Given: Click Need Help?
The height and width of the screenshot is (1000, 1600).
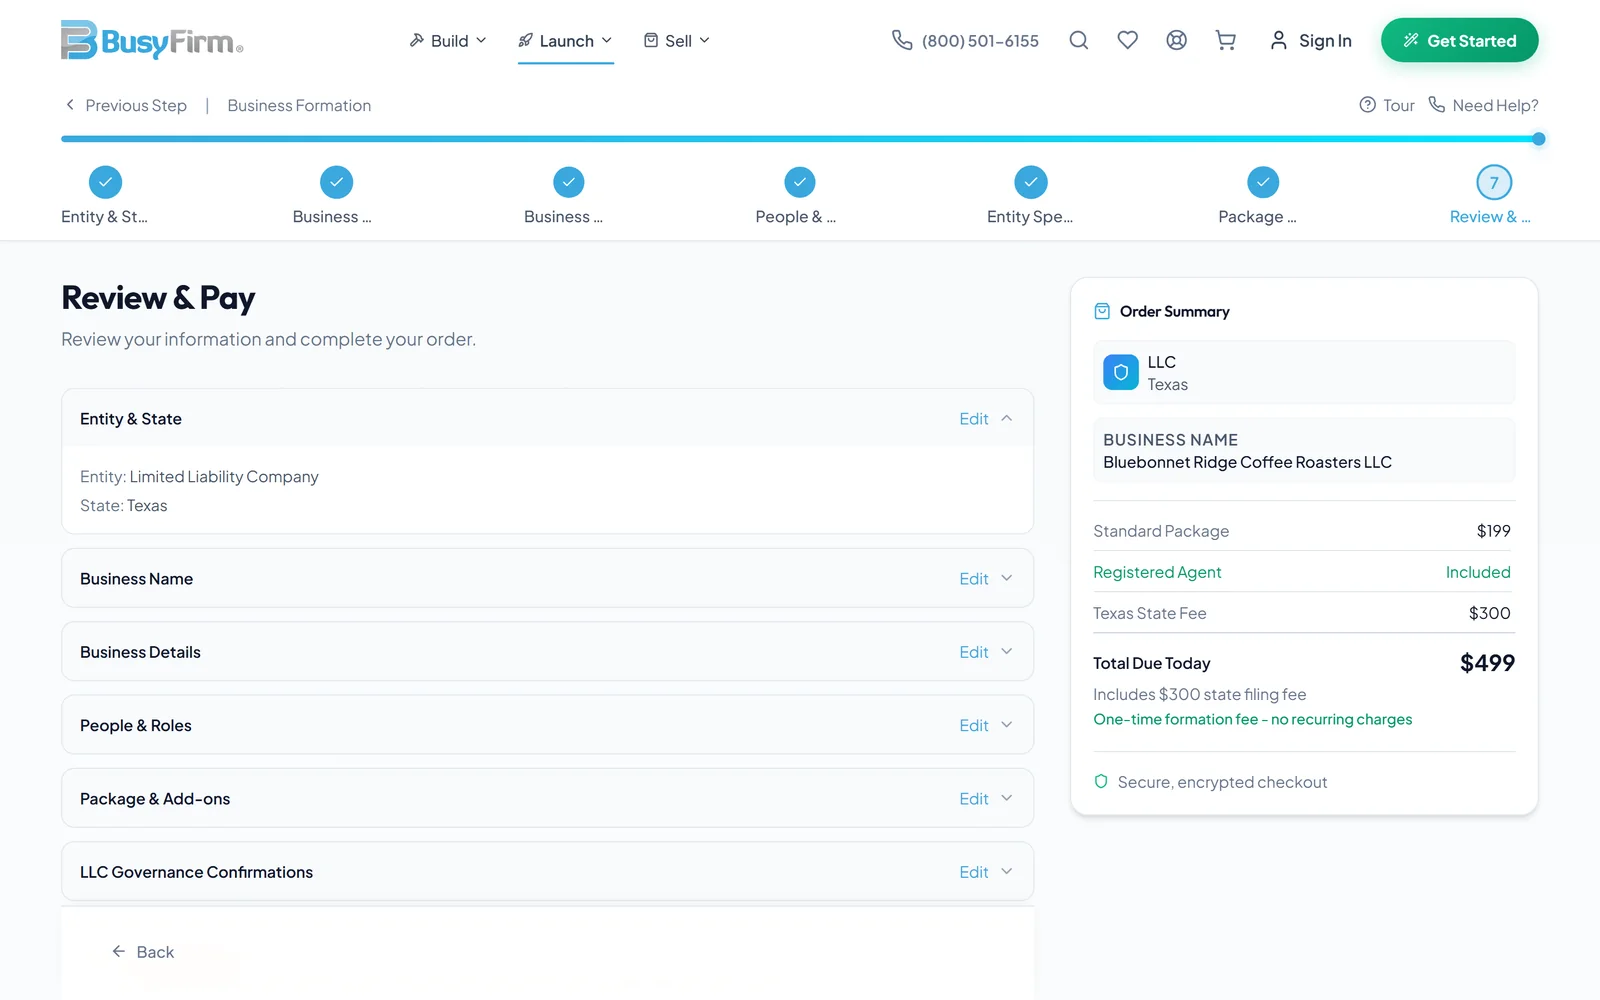Looking at the screenshot, I should coord(1483,105).
